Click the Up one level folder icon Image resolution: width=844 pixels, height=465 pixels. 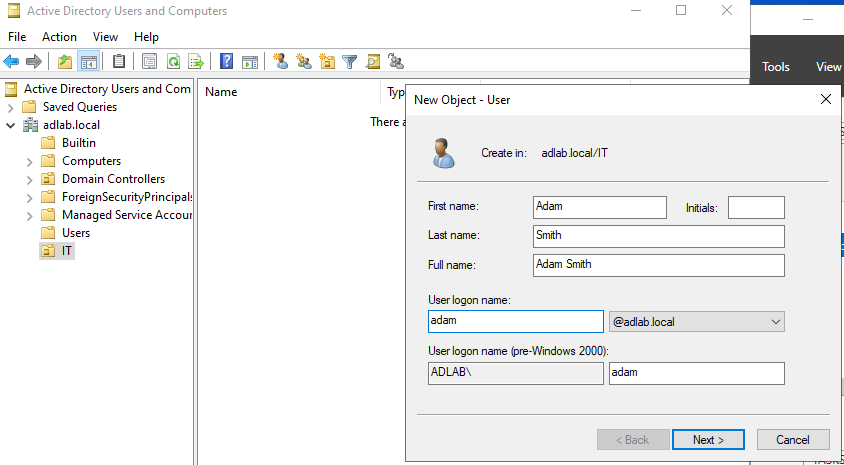[65, 61]
